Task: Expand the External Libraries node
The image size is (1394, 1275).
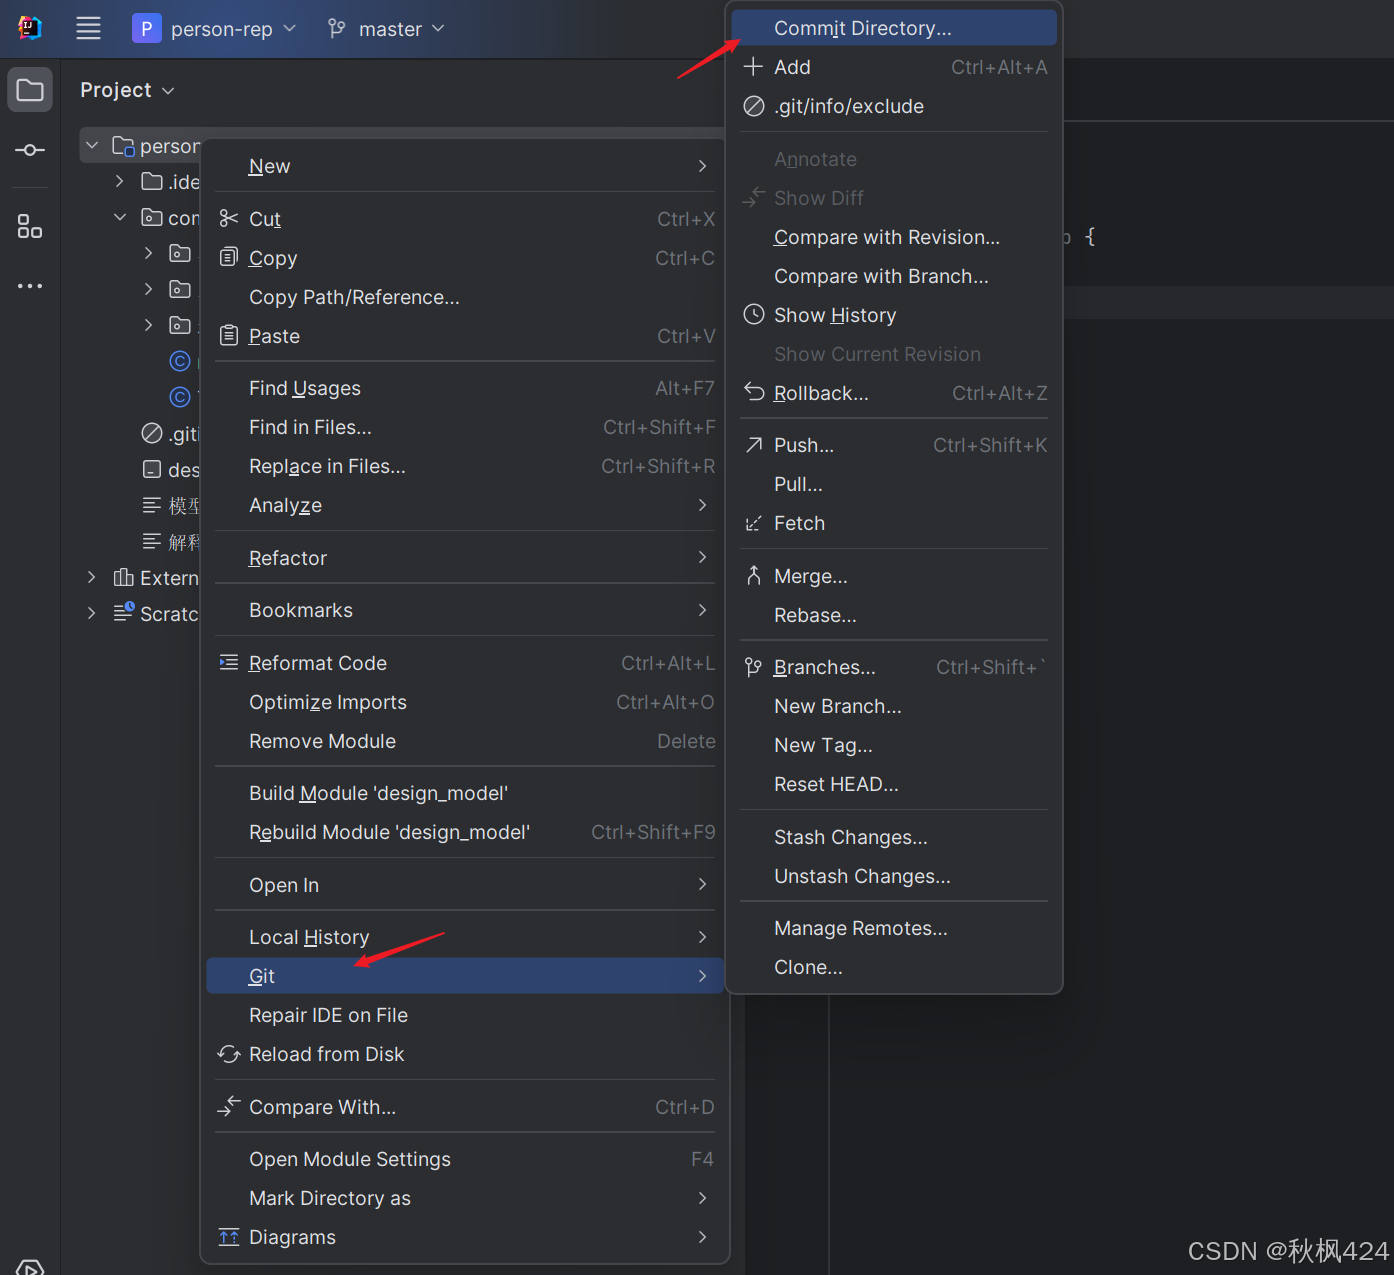Action: pos(91,577)
